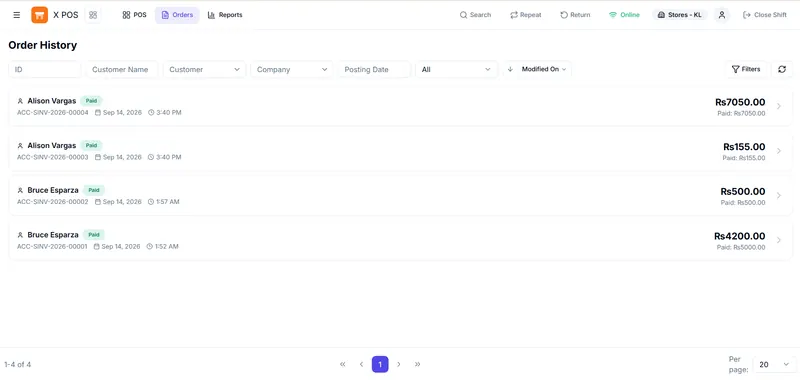Screen dimensions: 800x380
Task: Open invoice ACC-SINV-2026-00002
Action: point(400,195)
